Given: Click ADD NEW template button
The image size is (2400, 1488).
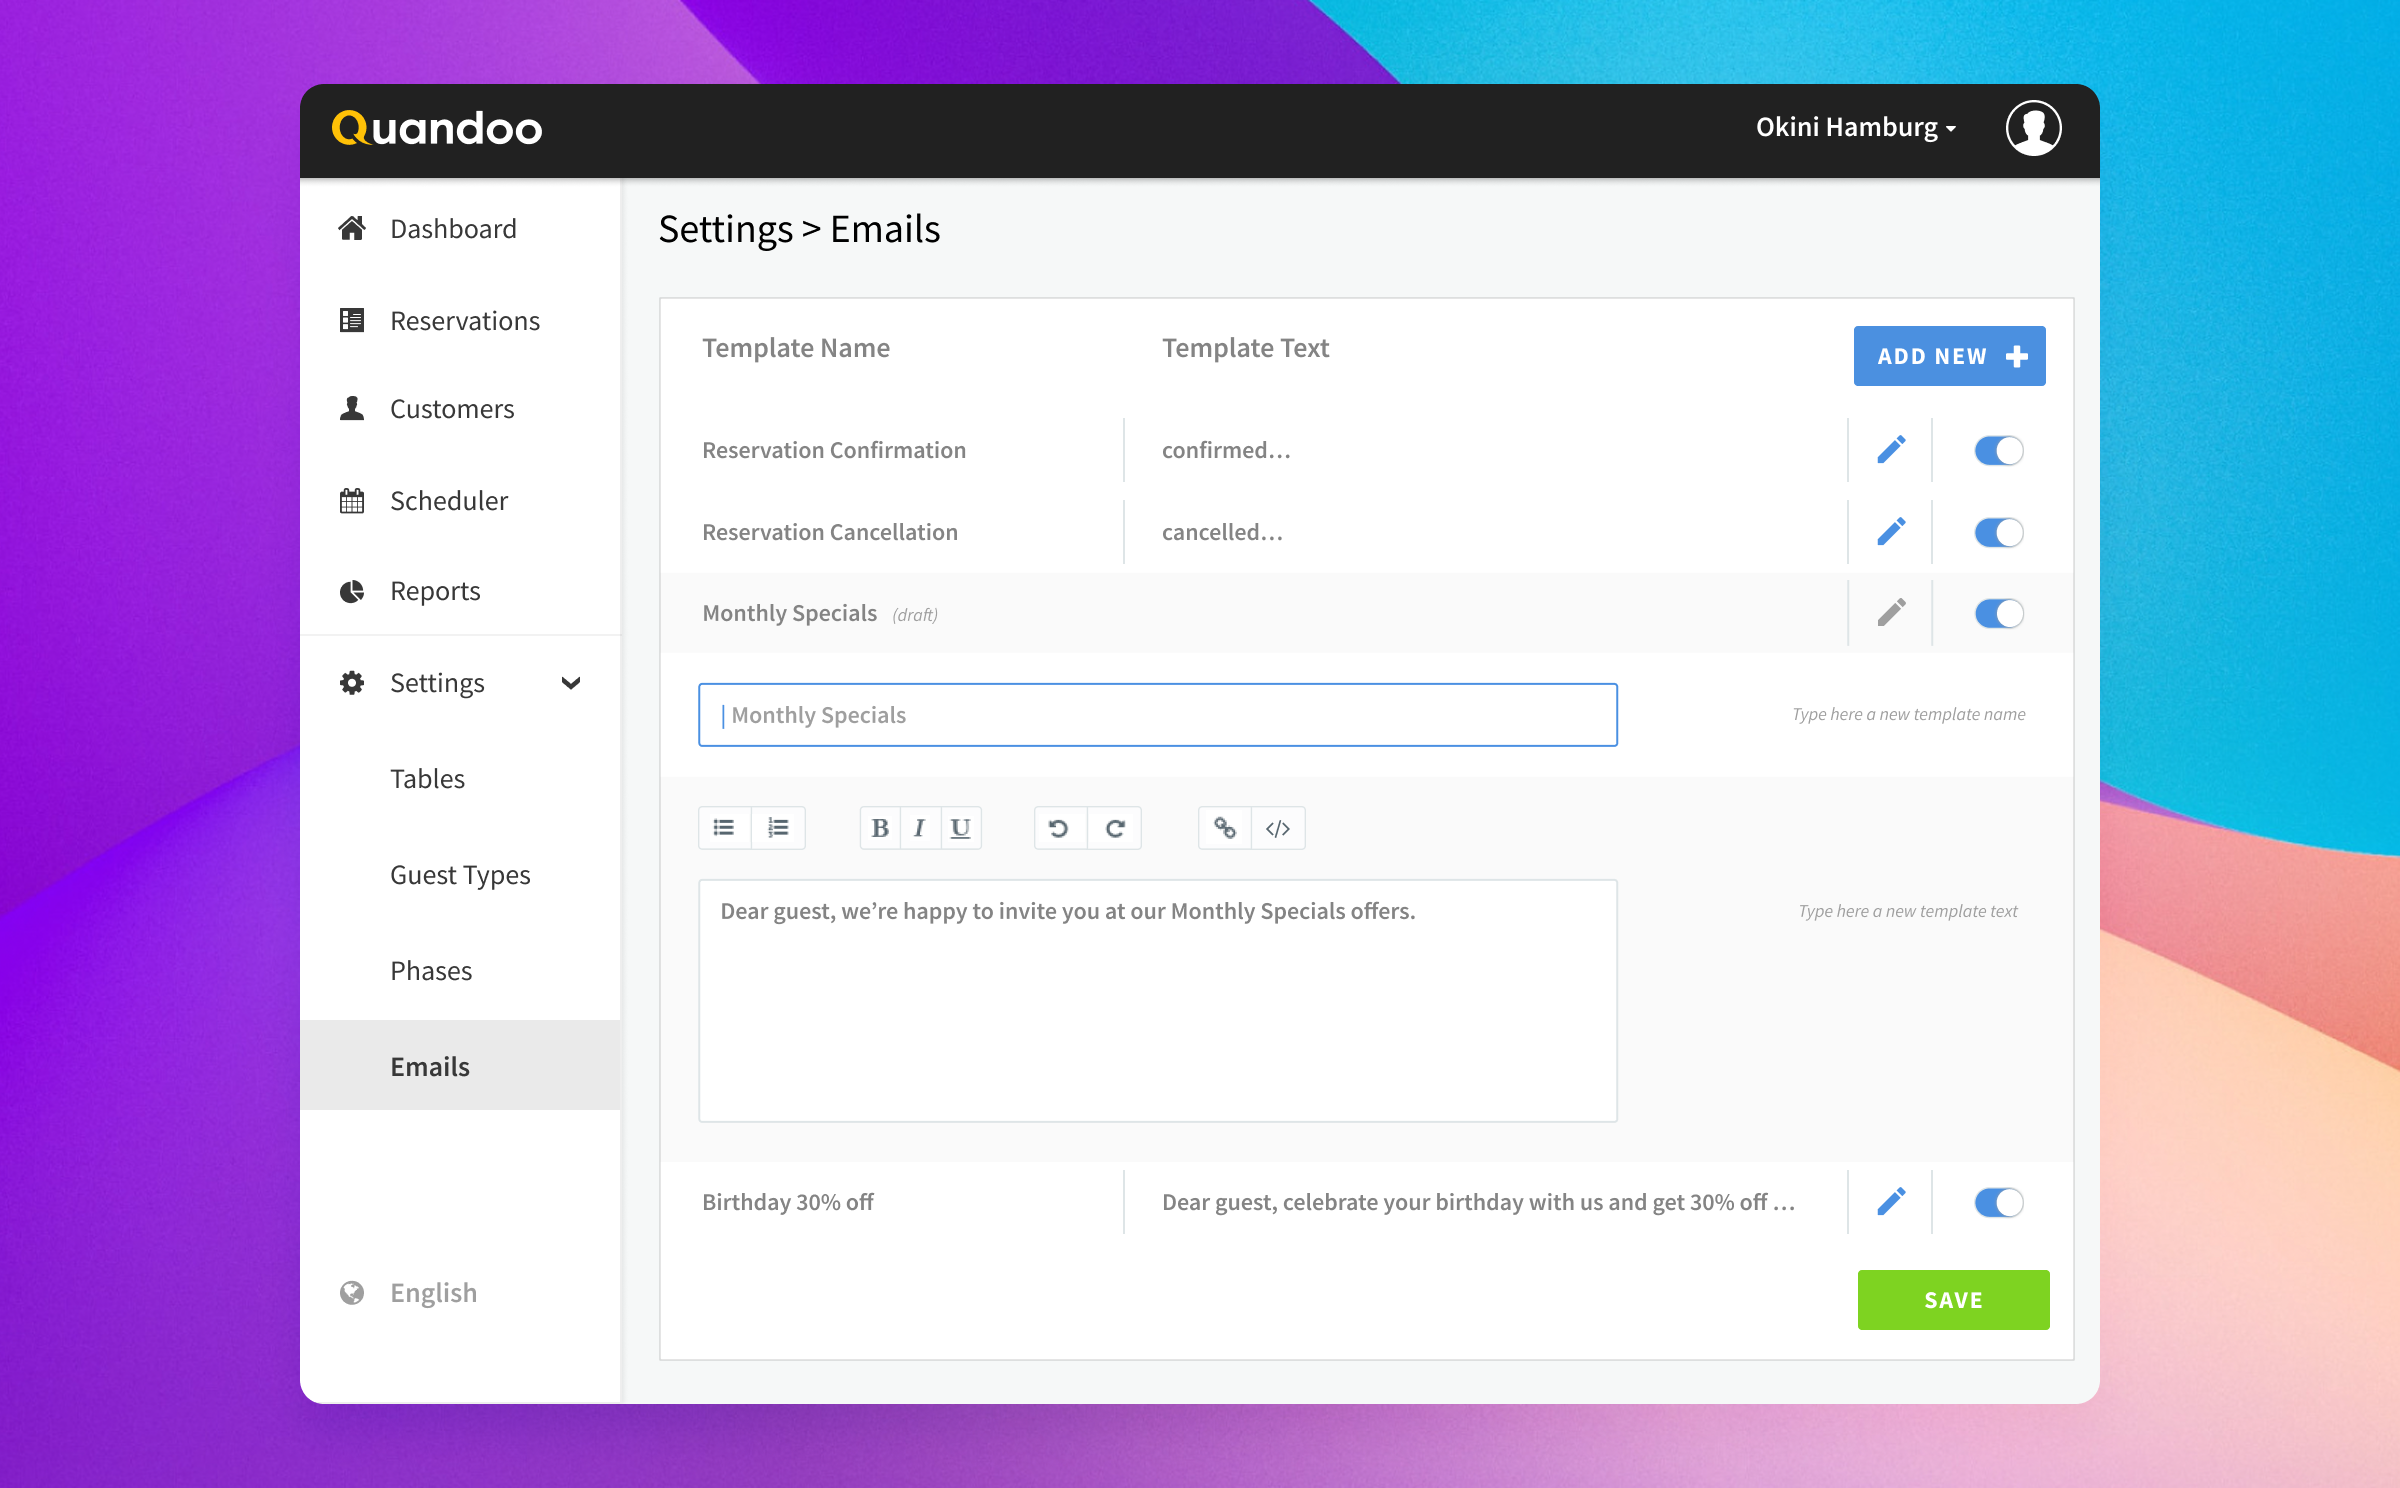Looking at the screenshot, I should [x=1949, y=356].
